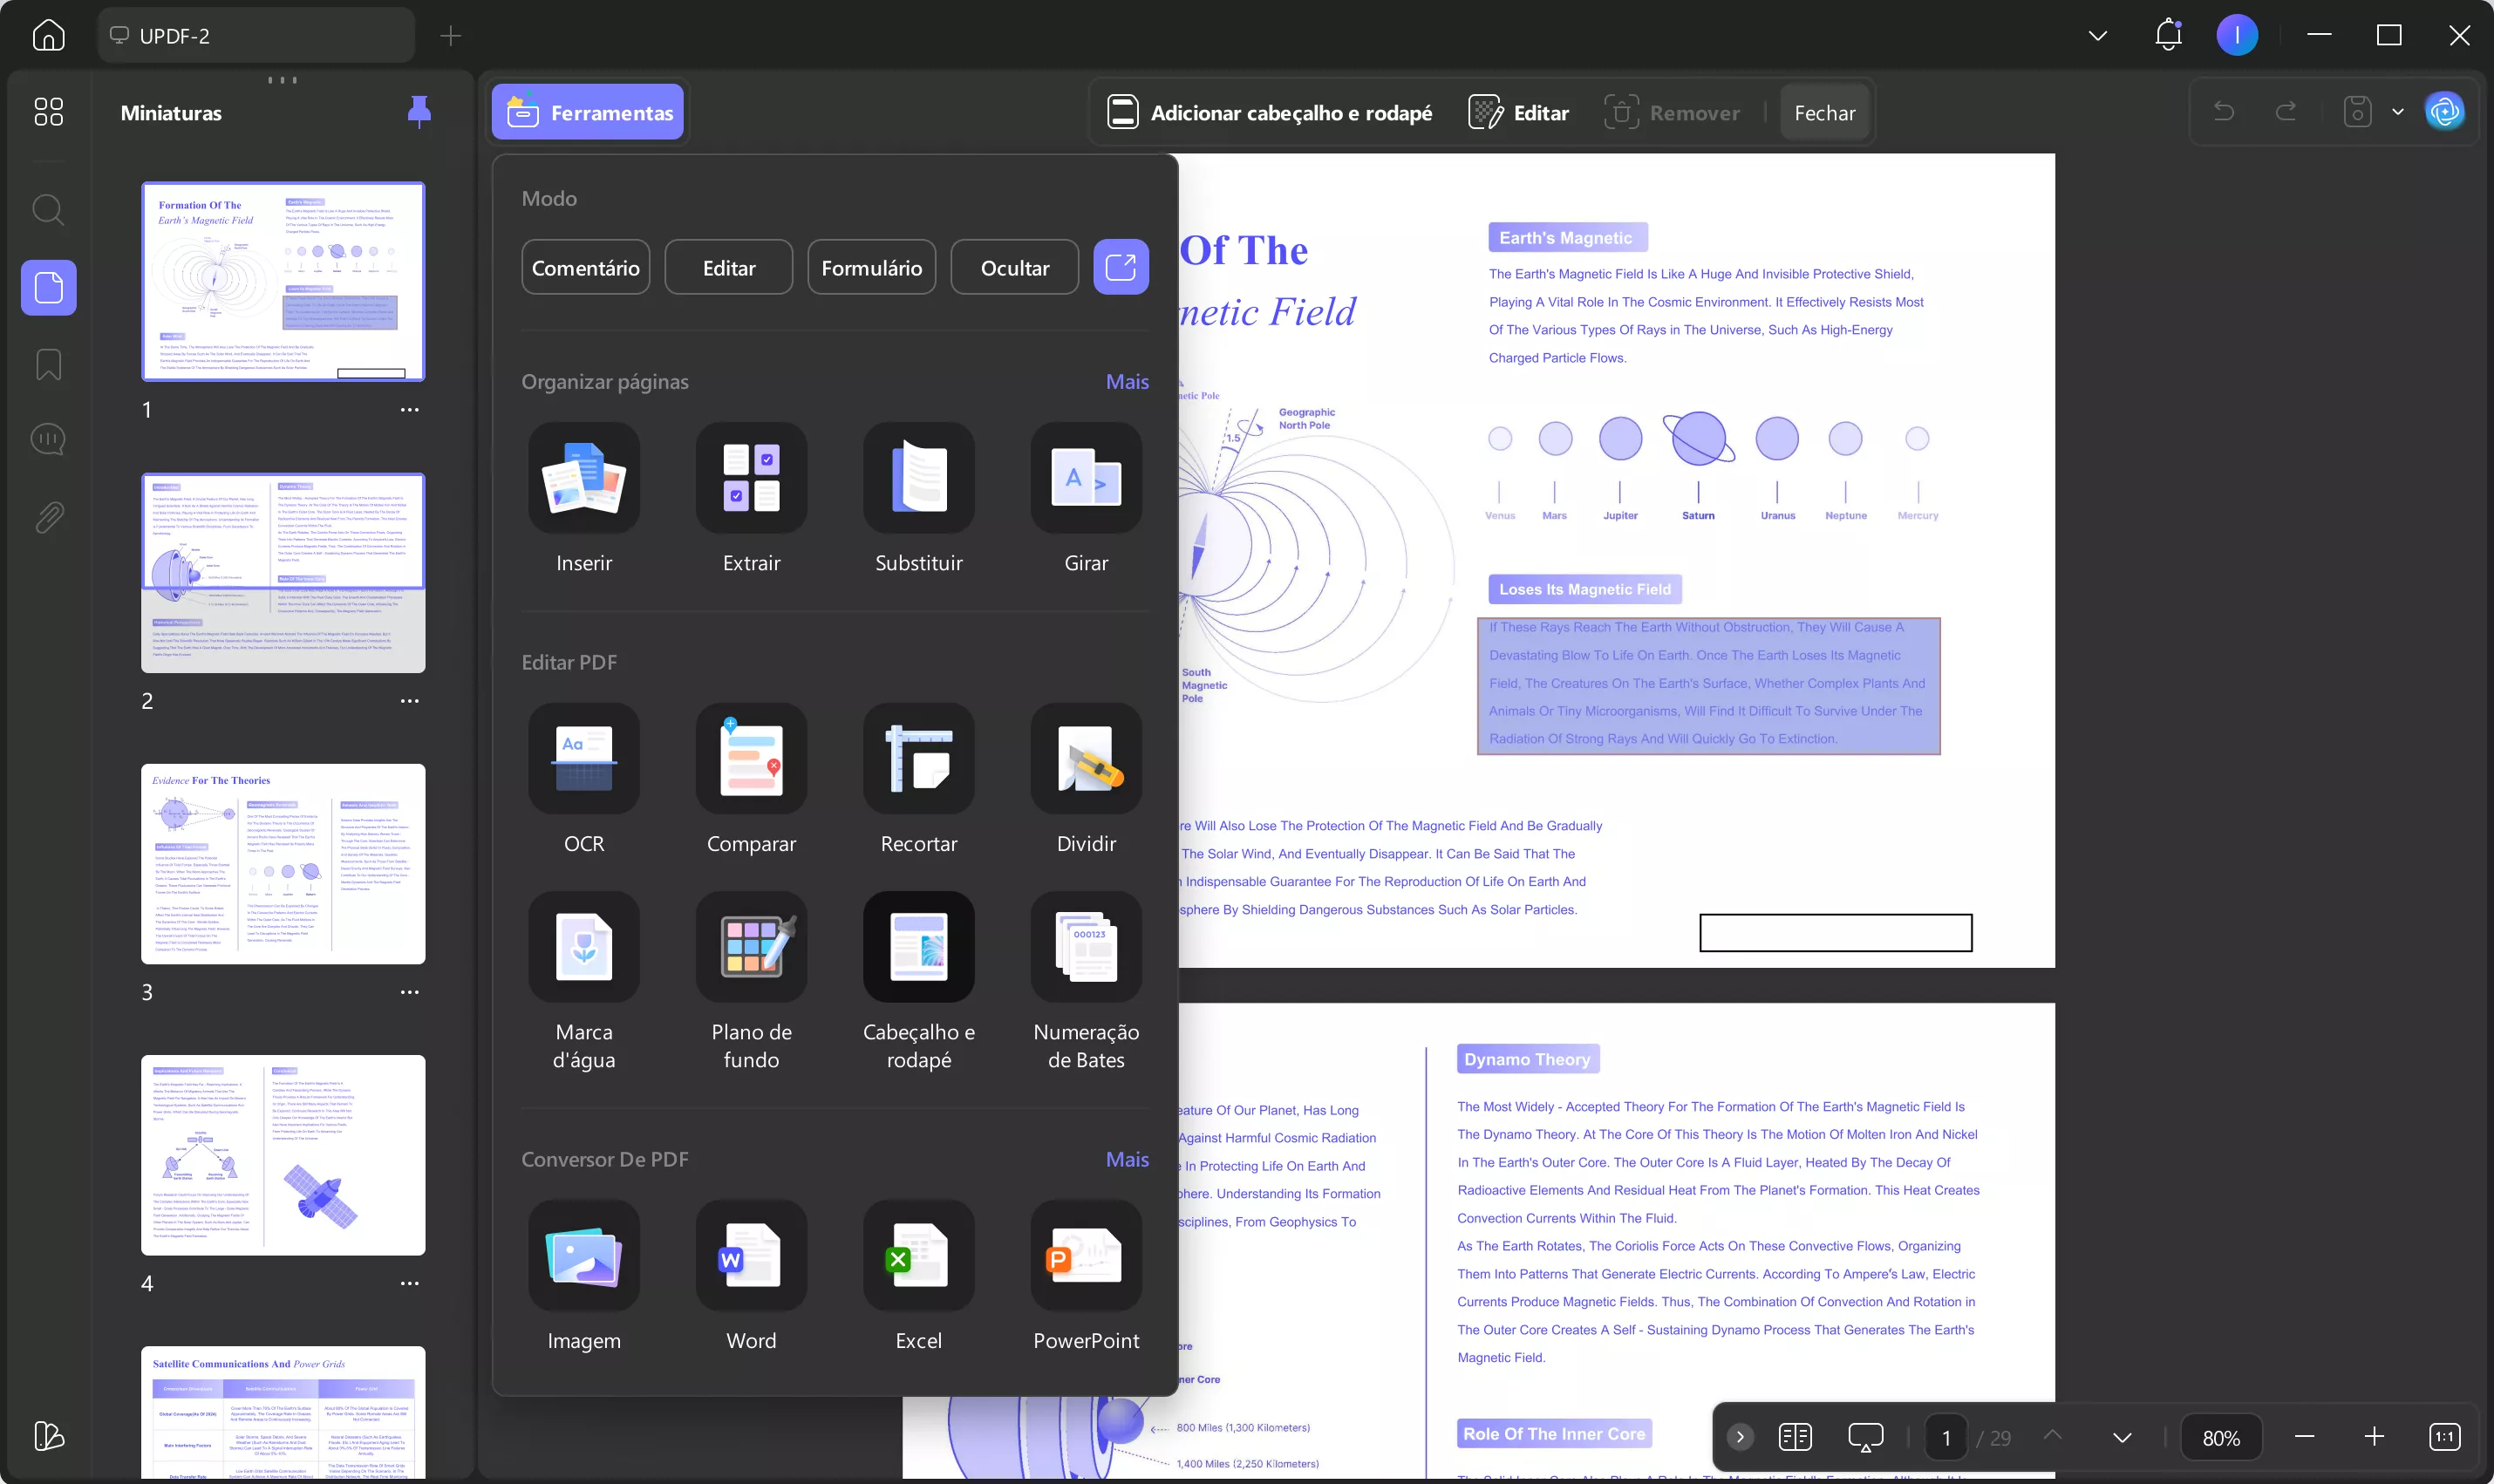Switch to Comentário mode
2494x1484 pixels.
pos(585,267)
